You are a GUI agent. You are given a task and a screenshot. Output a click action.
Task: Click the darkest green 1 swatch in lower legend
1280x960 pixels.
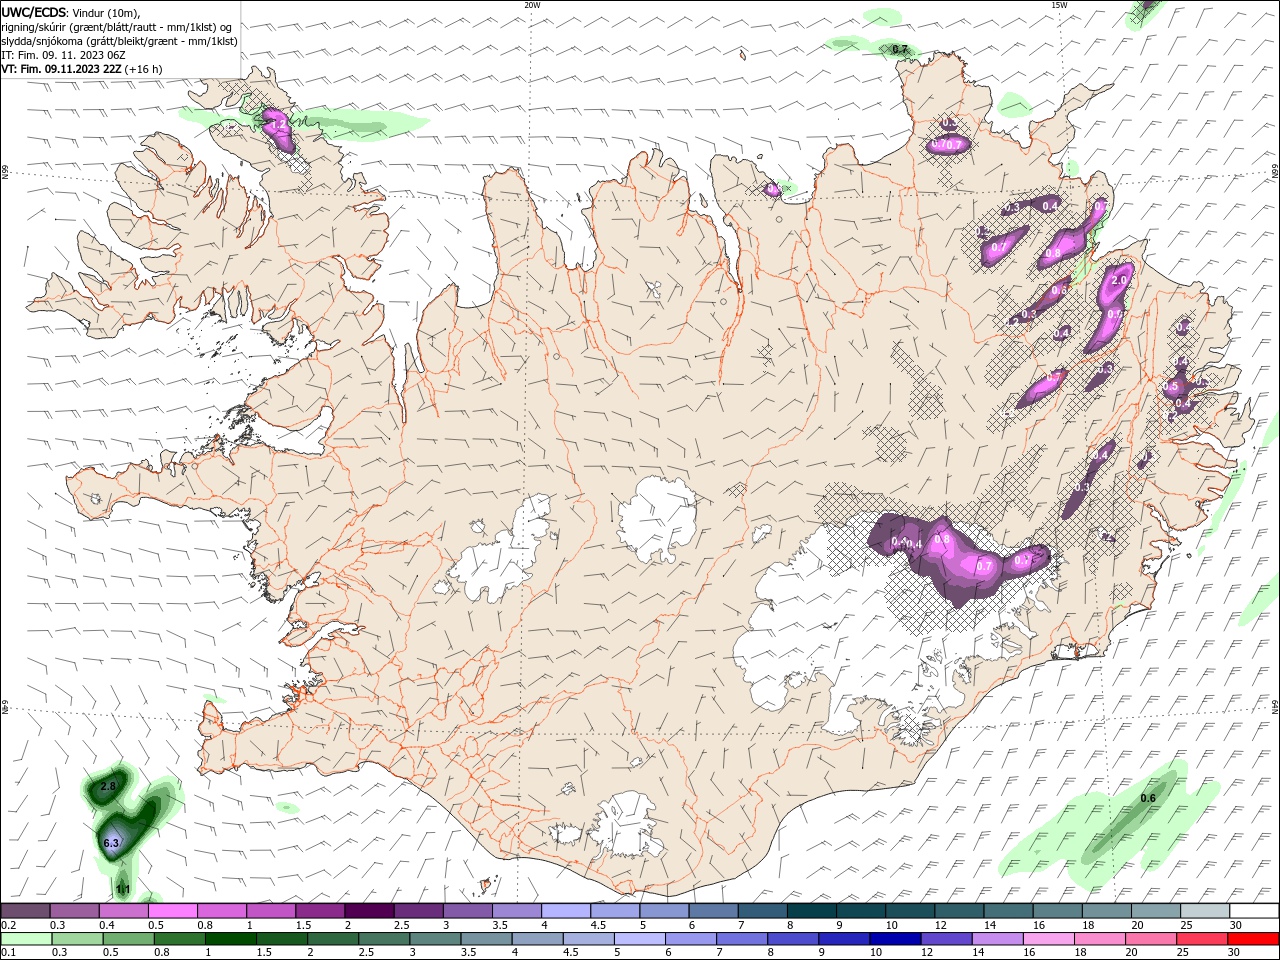pyautogui.click(x=230, y=939)
